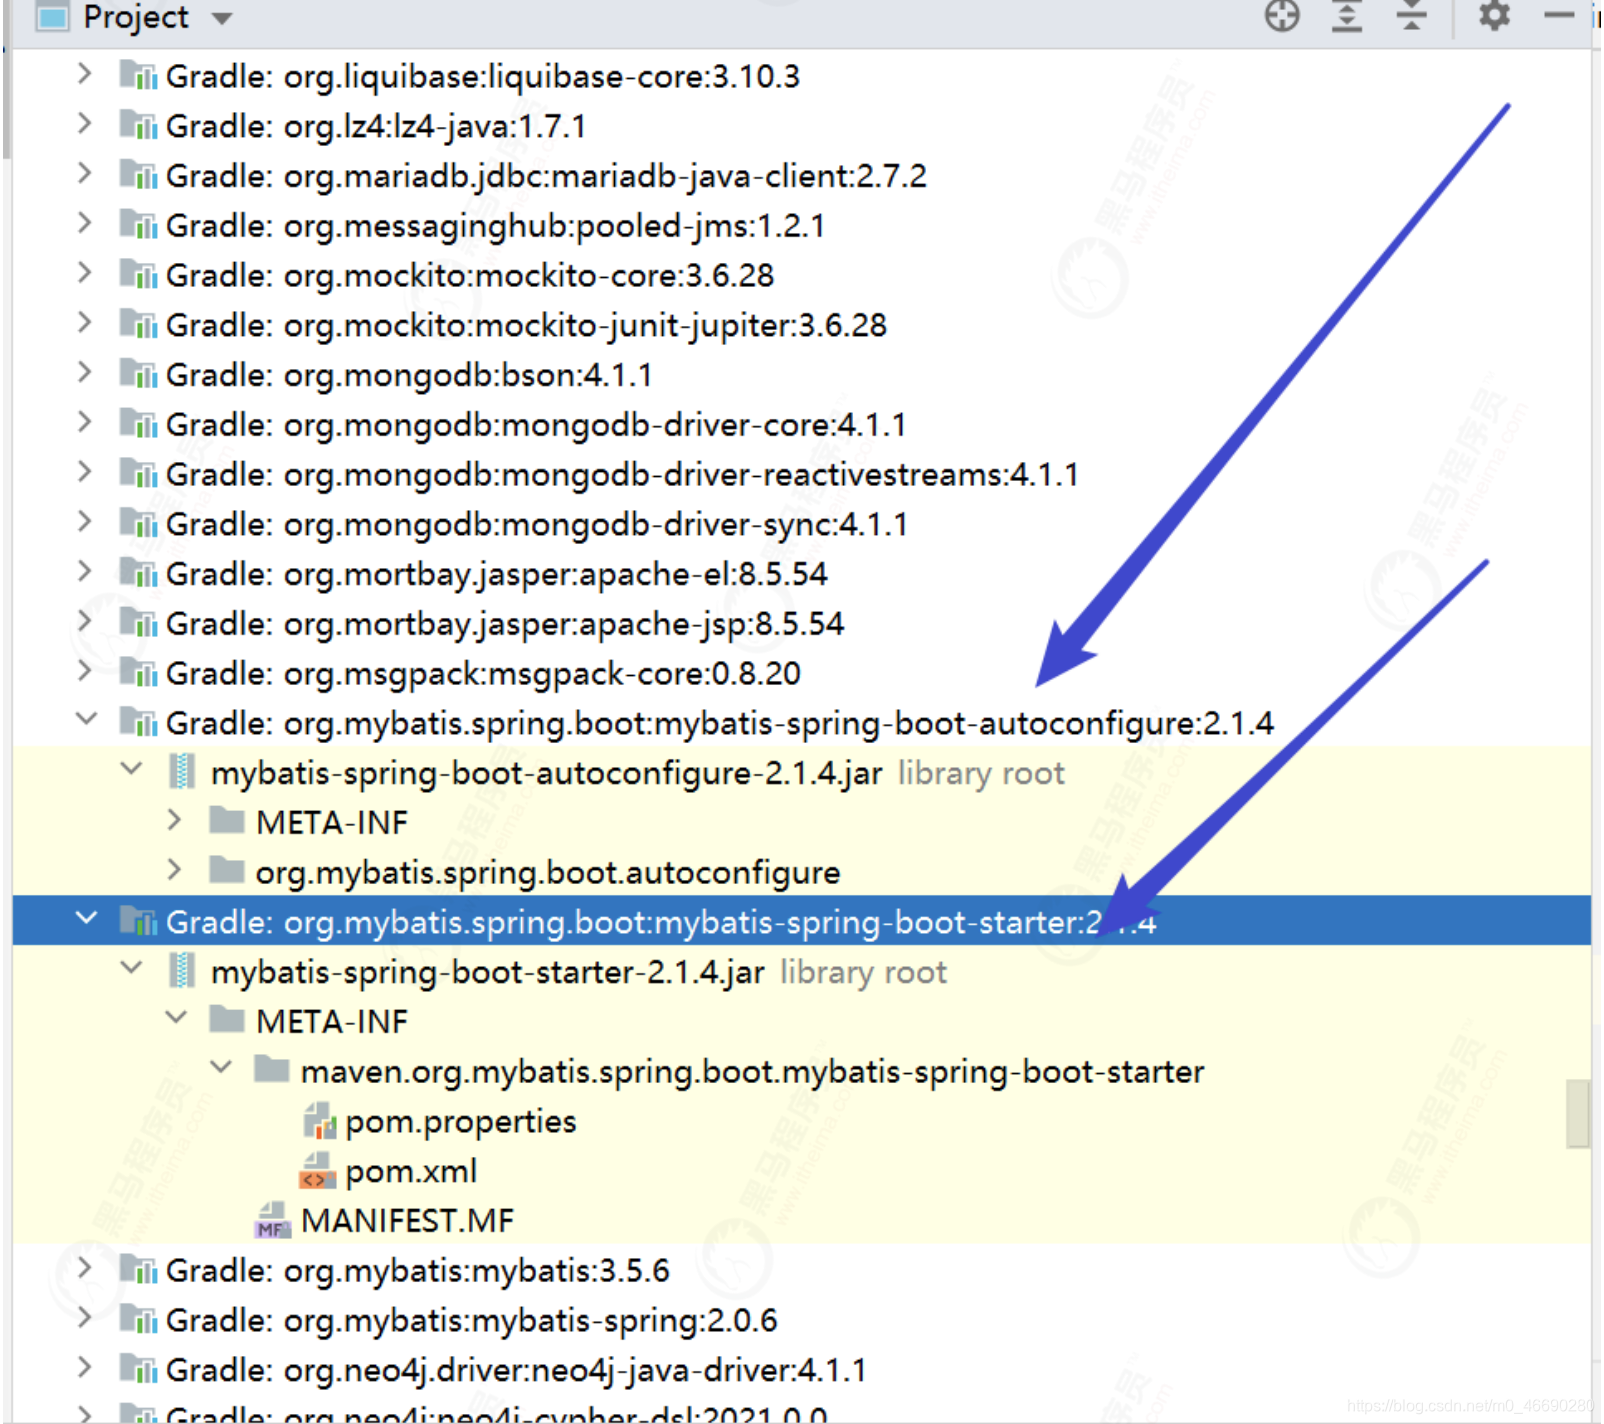Select mybatis-spring-boot-starter-2.1.4.jar library root row

802,971
